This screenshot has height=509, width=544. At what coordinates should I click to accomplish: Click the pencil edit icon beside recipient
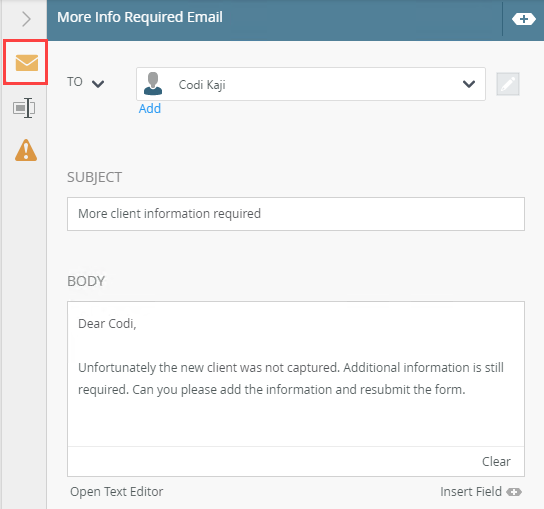pos(508,84)
